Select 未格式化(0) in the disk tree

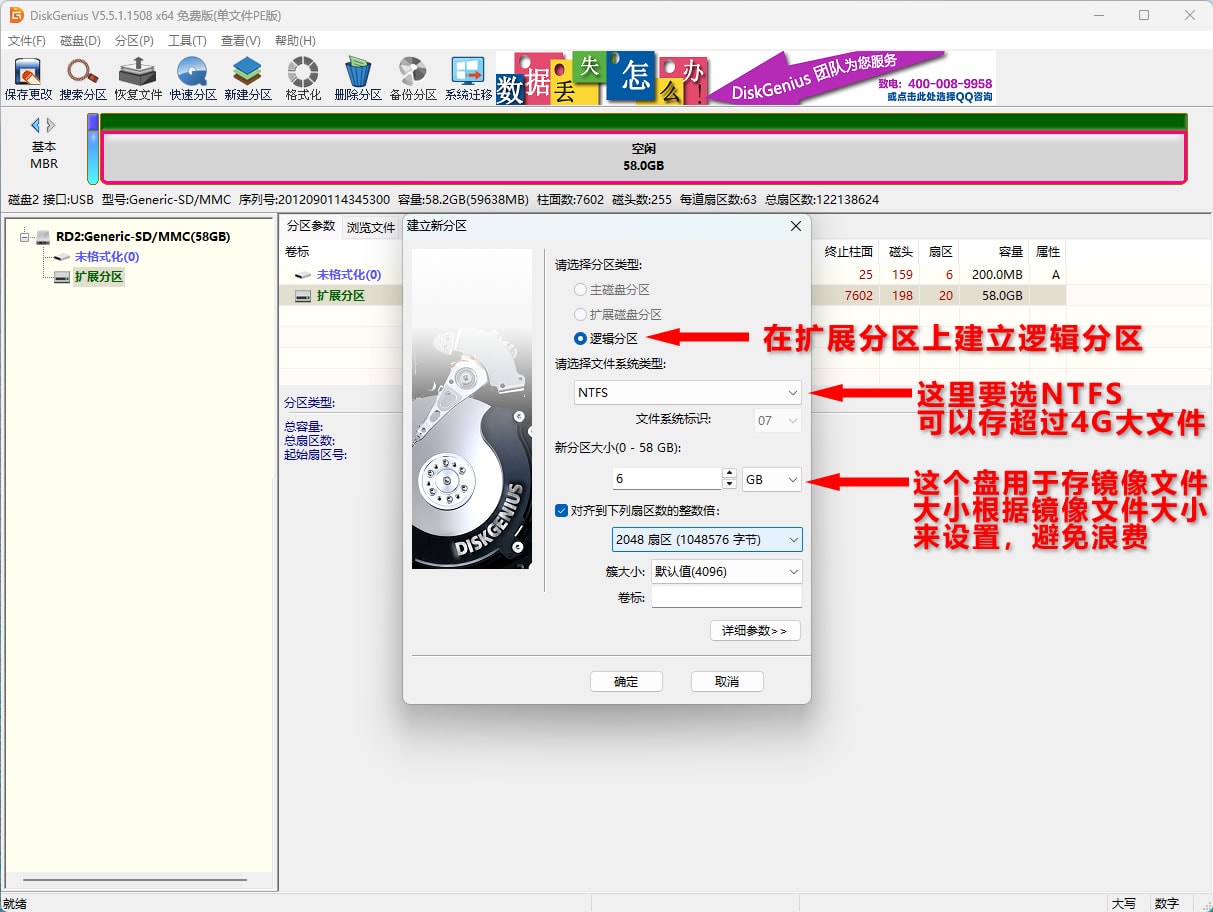pos(107,257)
